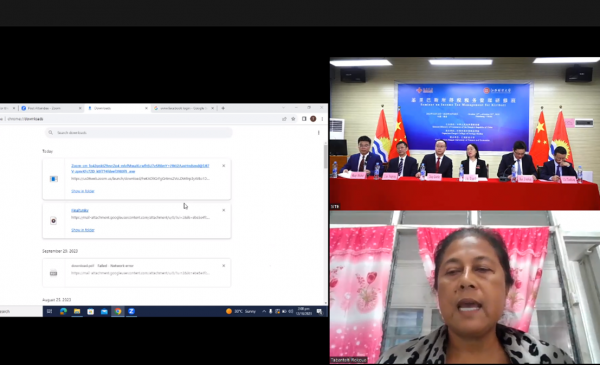
Task: Click the Search downloads field
Action: tap(139, 133)
